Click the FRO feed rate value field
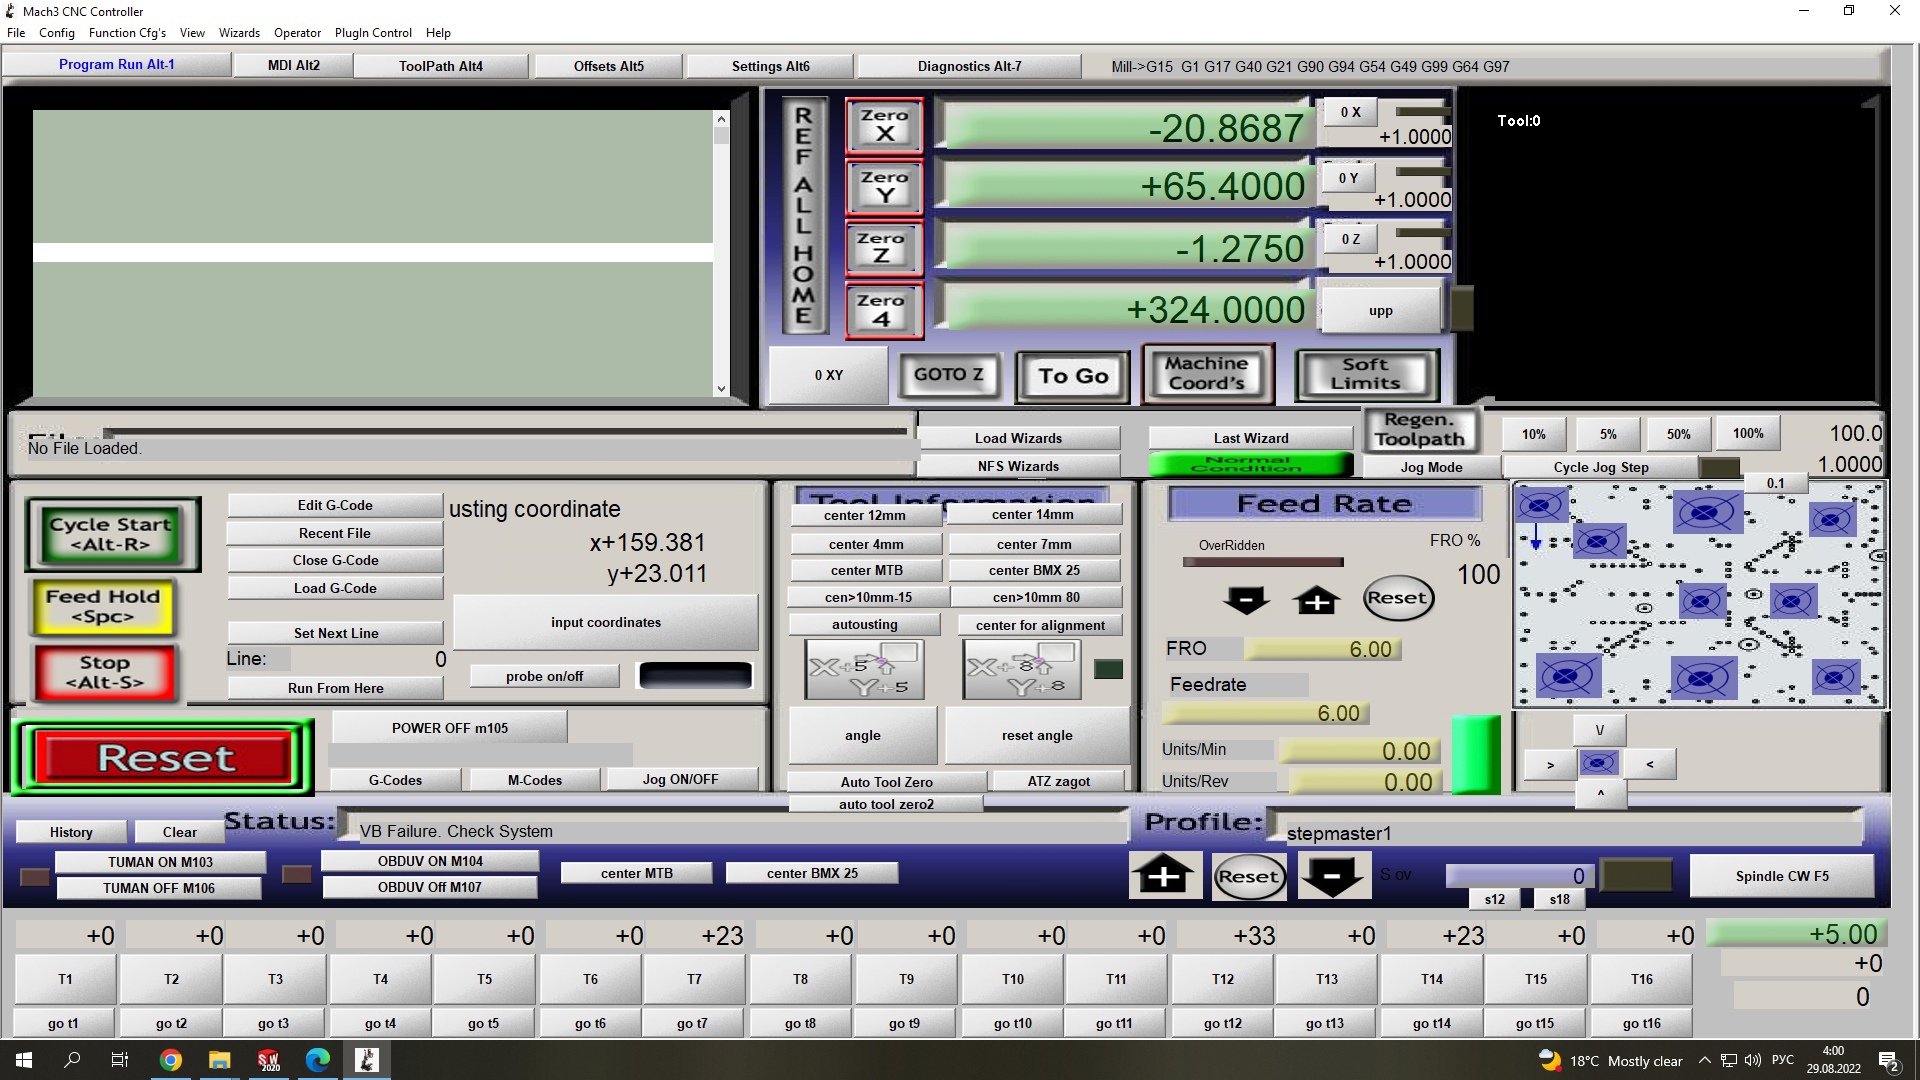This screenshot has width=1920, height=1080. click(x=1321, y=649)
